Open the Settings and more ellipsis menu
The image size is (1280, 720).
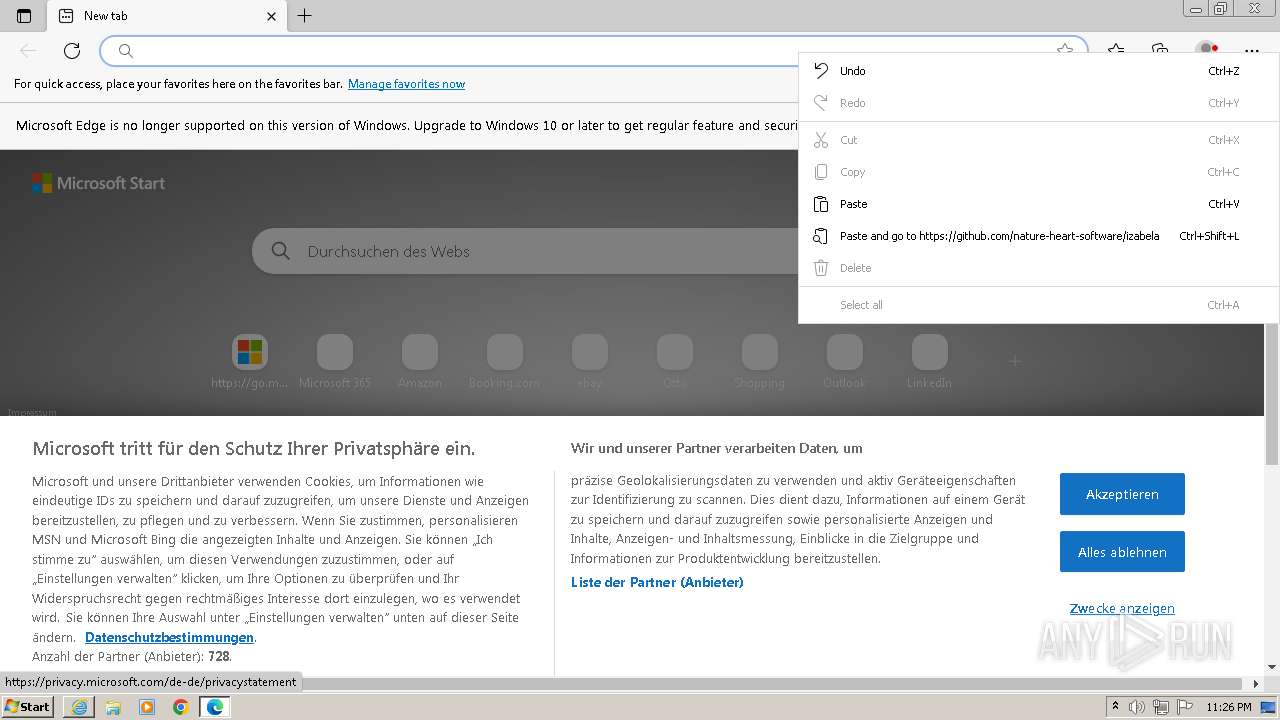coord(1252,51)
